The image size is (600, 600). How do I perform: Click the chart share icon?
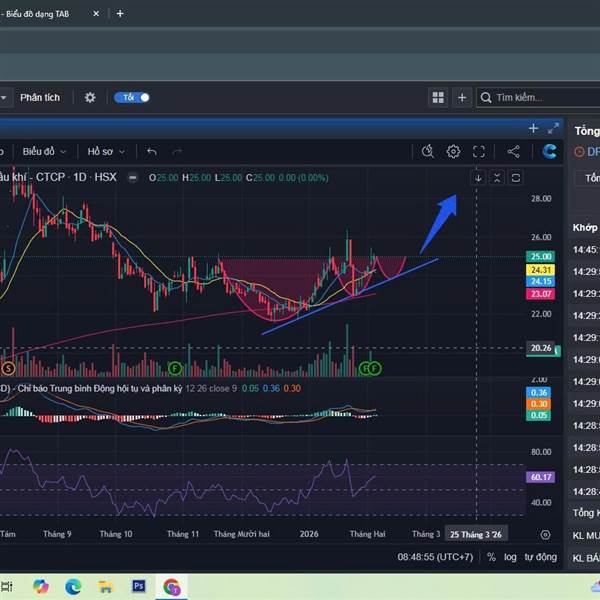(514, 151)
